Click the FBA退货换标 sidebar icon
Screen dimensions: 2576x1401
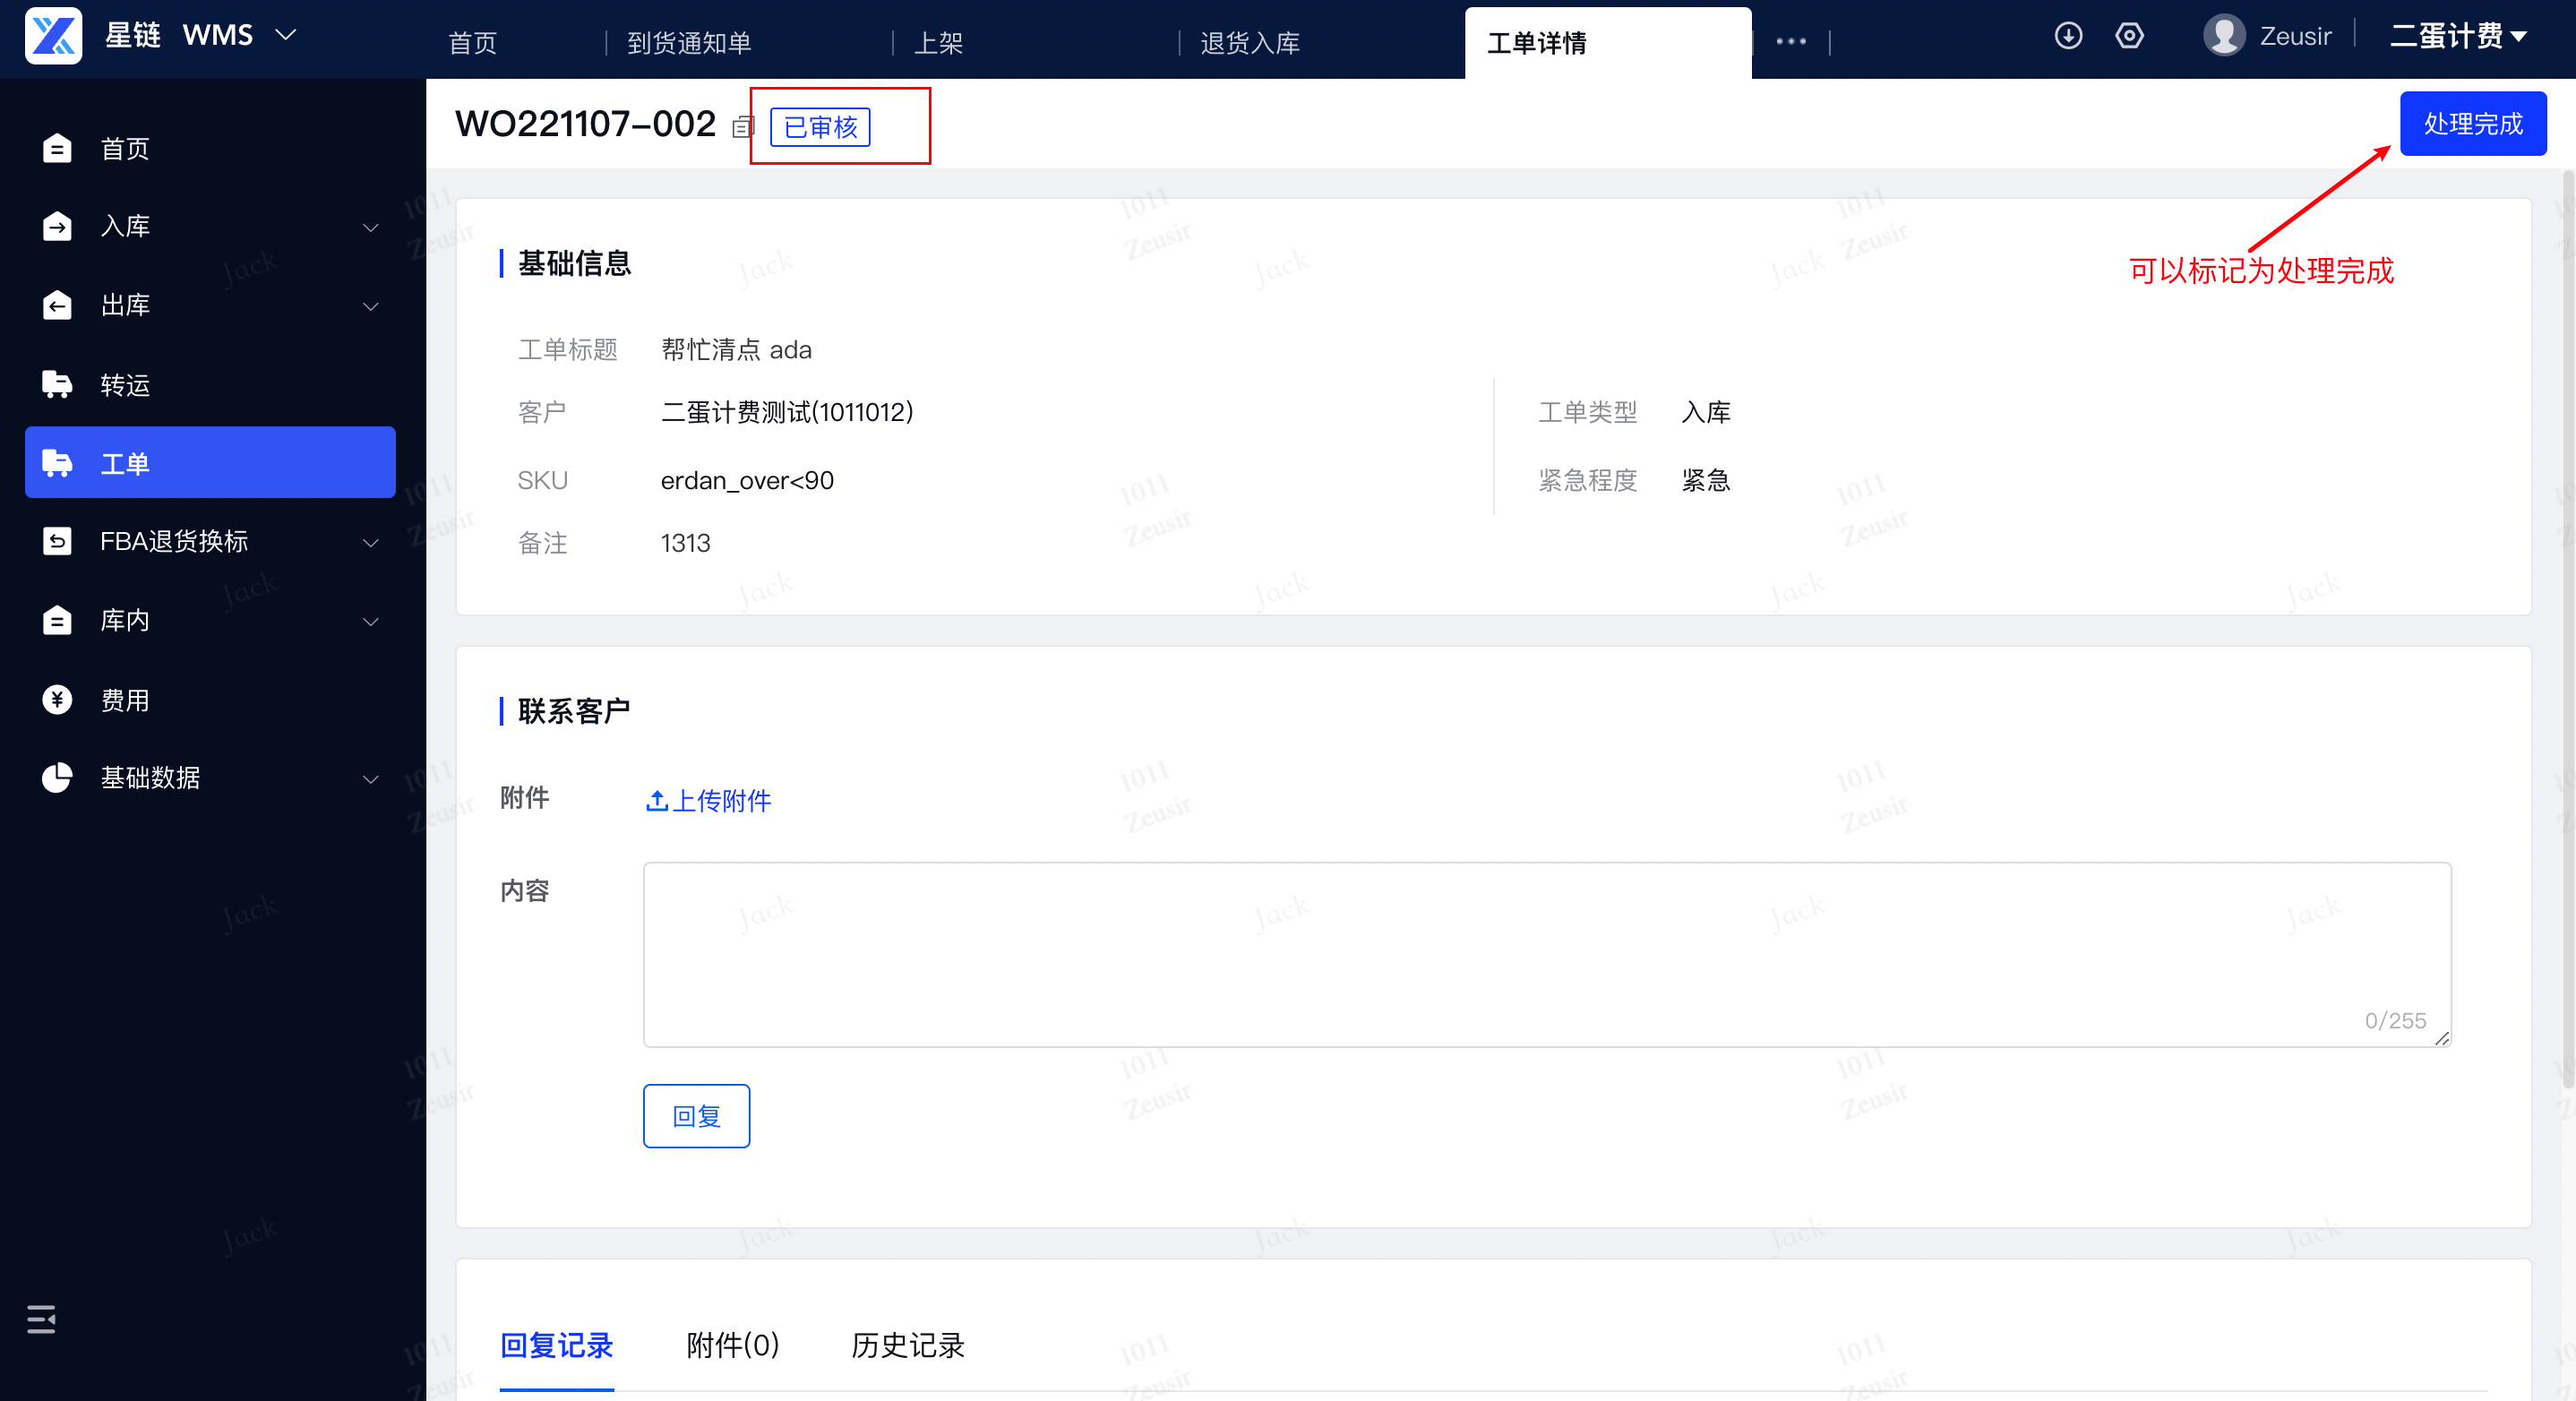[57, 541]
